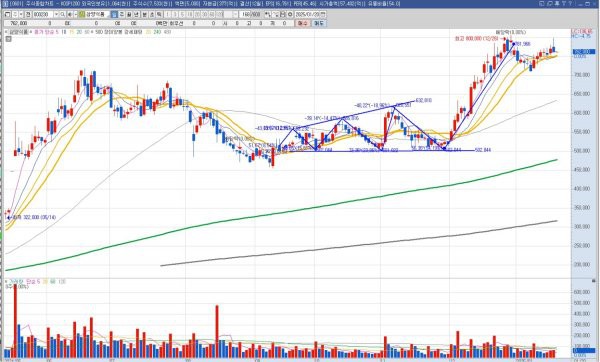The width and height of the screenshot is (600, 362).
Task: Open the dropdown next to the minute-interval buttons
Action: pyautogui.click(x=235, y=14)
